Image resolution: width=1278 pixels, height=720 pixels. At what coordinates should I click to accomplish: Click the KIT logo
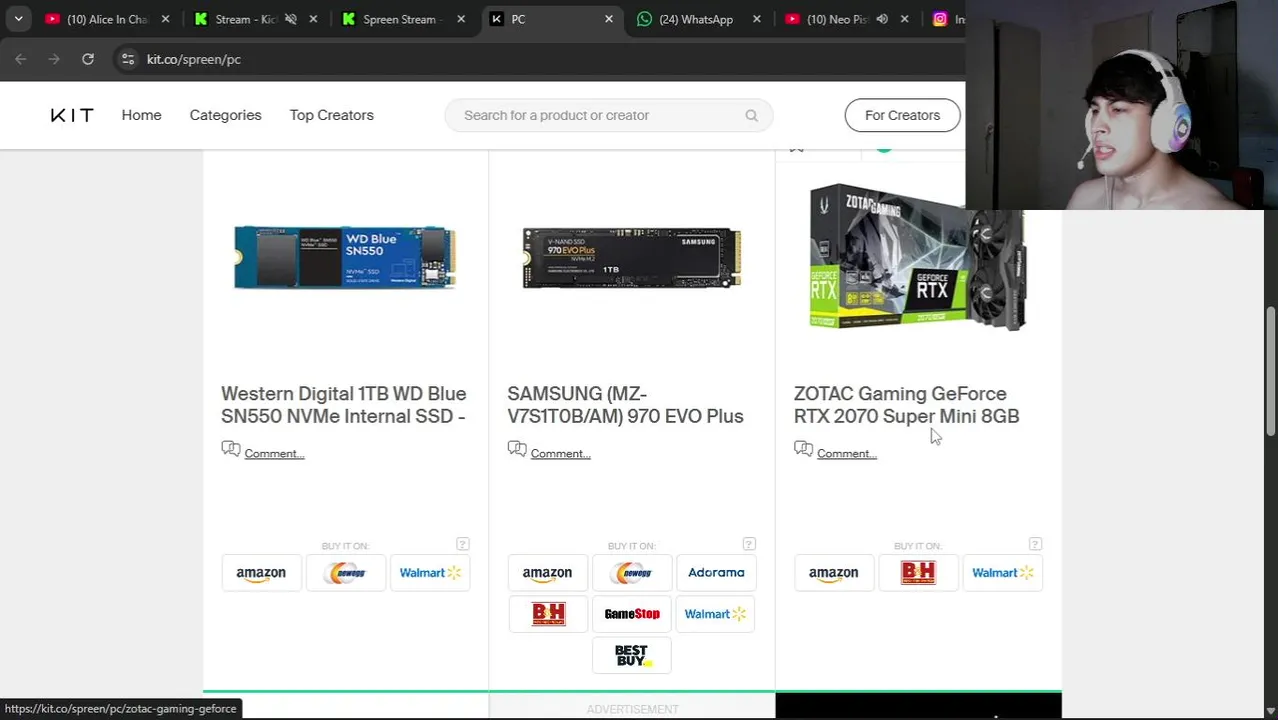(x=72, y=115)
